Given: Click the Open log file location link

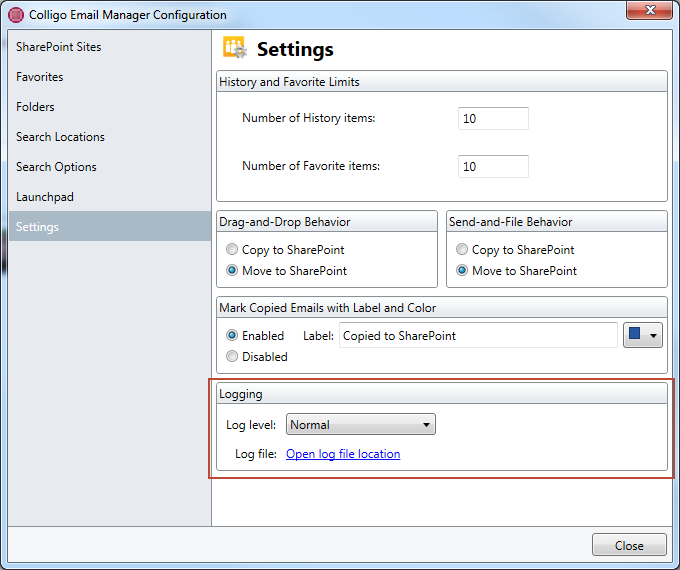Looking at the screenshot, I should click(x=343, y=454).
